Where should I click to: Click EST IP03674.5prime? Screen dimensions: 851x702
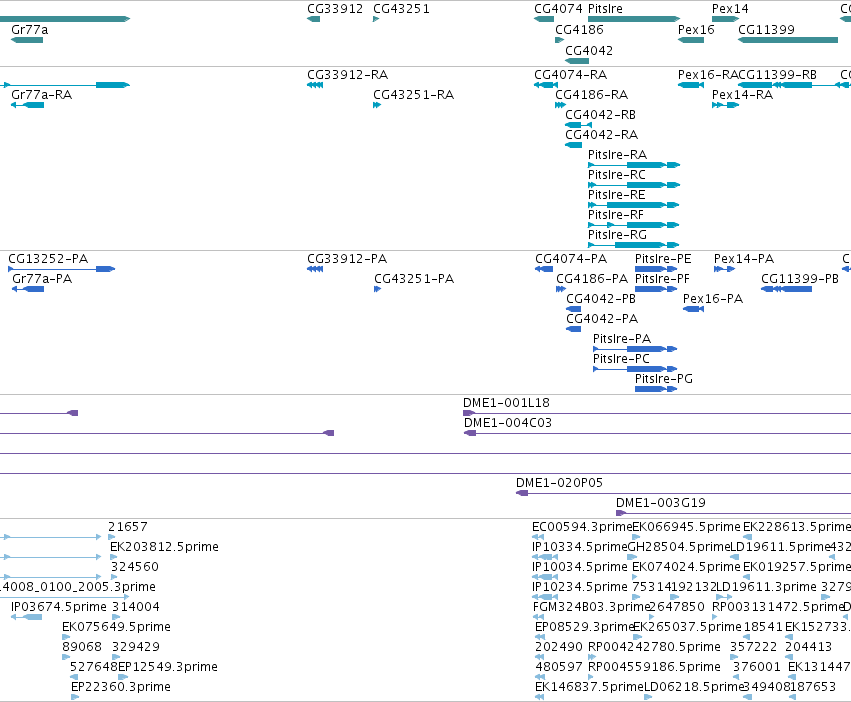[x=26, y=617]
